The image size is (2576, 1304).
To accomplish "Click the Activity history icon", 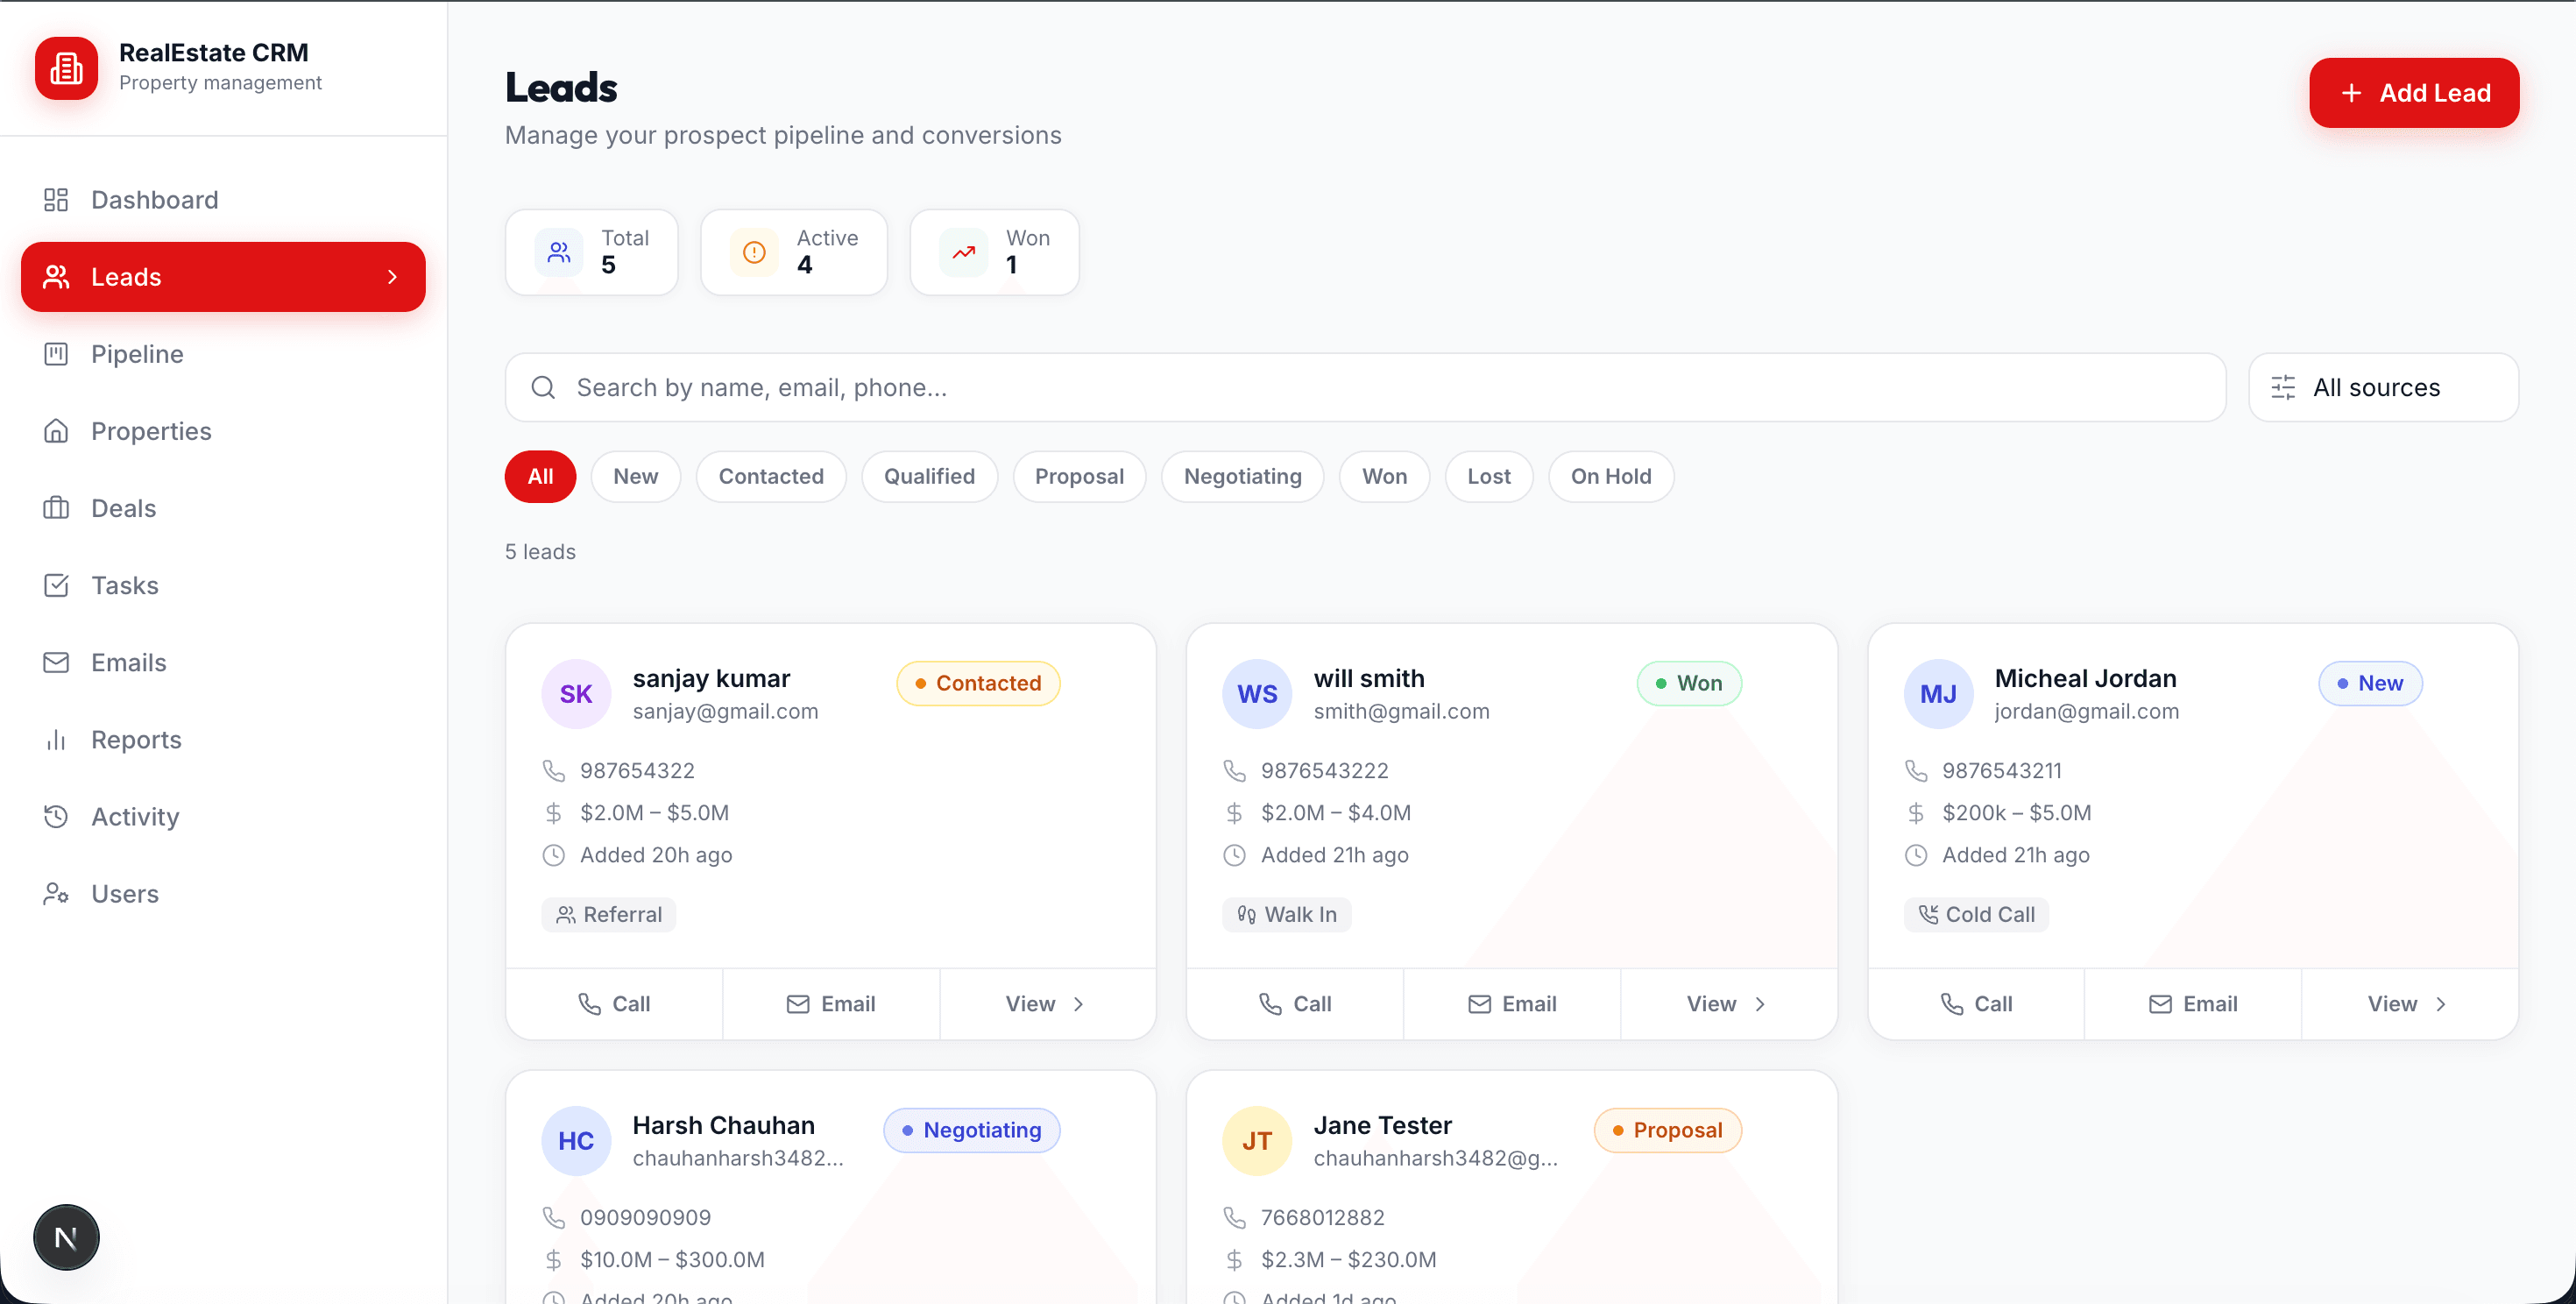I will [x=57, y=816].
